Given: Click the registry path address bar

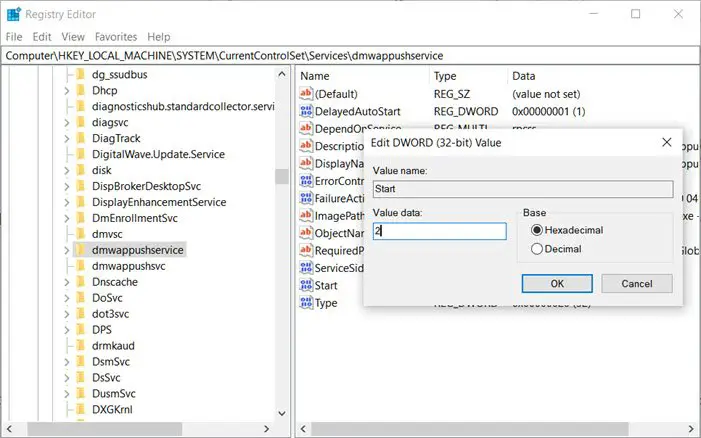Looking at the screenshot, I should pyautogui.click(x=350, y=55).
